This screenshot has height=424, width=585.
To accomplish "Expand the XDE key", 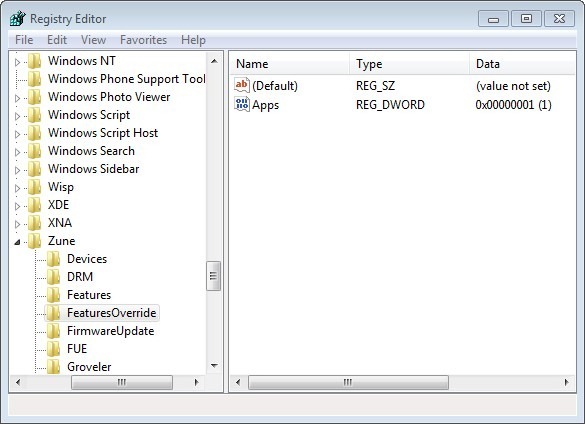I will coord(17,206).
